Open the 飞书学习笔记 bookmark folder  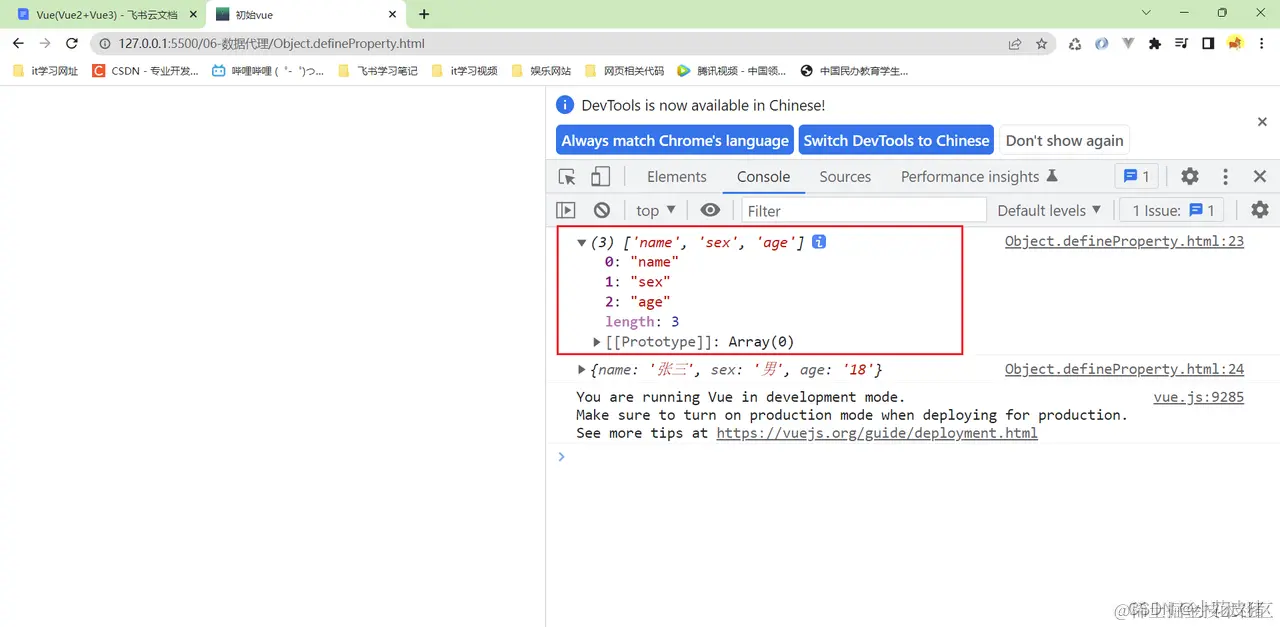[x=378, y=71]
